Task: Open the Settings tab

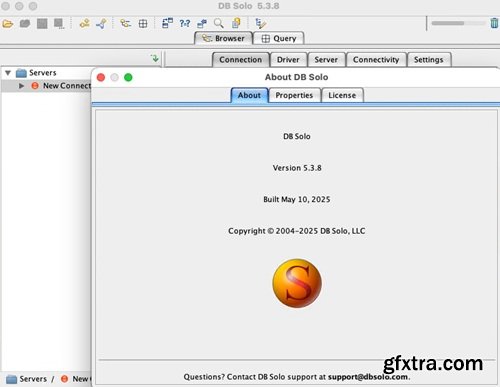Action: (429, 60)
